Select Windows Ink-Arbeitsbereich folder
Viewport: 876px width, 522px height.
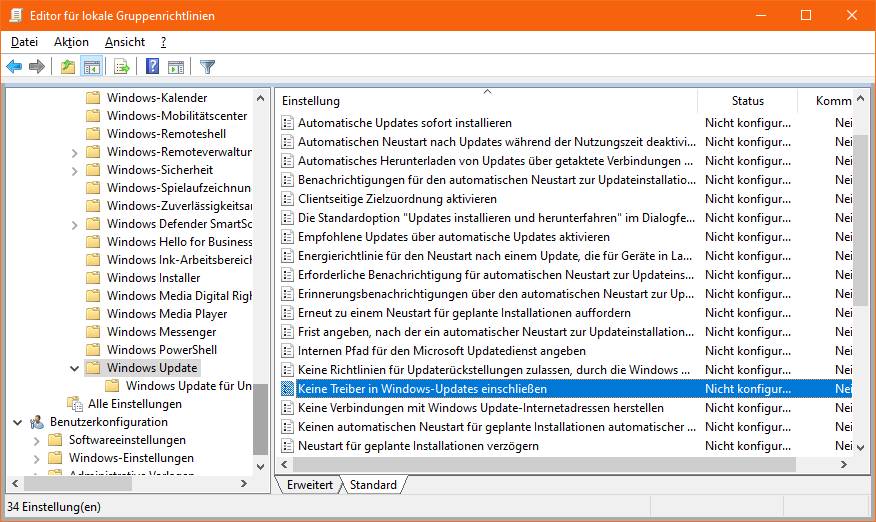click(x=179, y=260)
